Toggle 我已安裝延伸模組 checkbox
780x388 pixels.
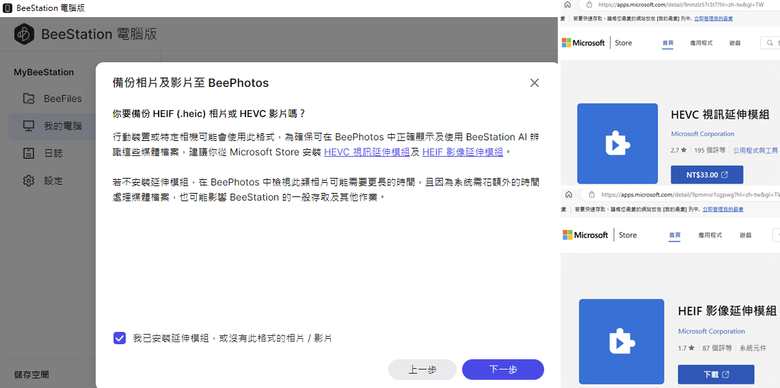(x=119, y=338)
